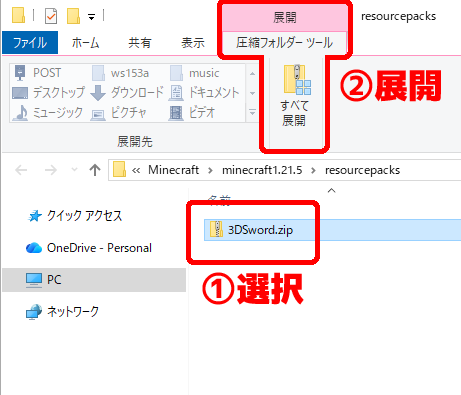Image resolution: width=461 pixels, height=395 pixels.
Task: Click the new folder quick access icon
Action: pos(73,16)
